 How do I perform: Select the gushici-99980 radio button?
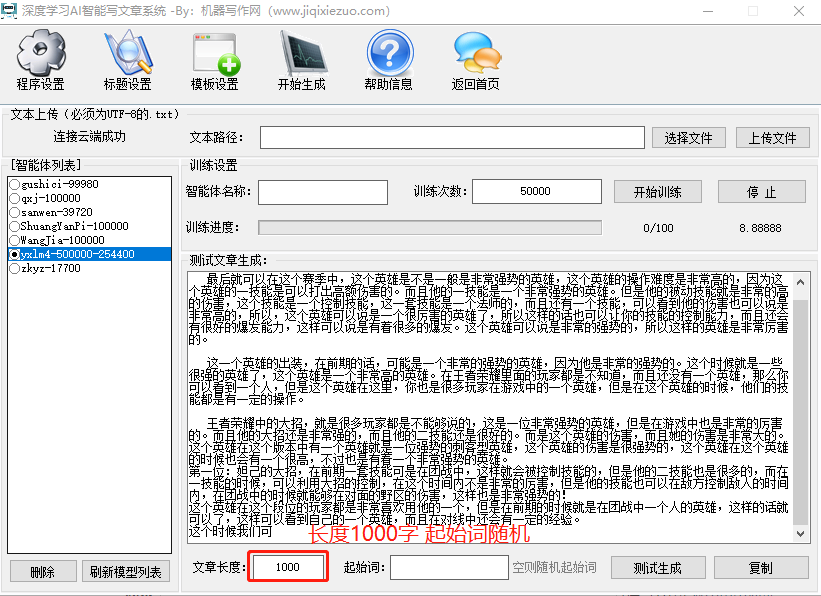[x=14, y=185]
